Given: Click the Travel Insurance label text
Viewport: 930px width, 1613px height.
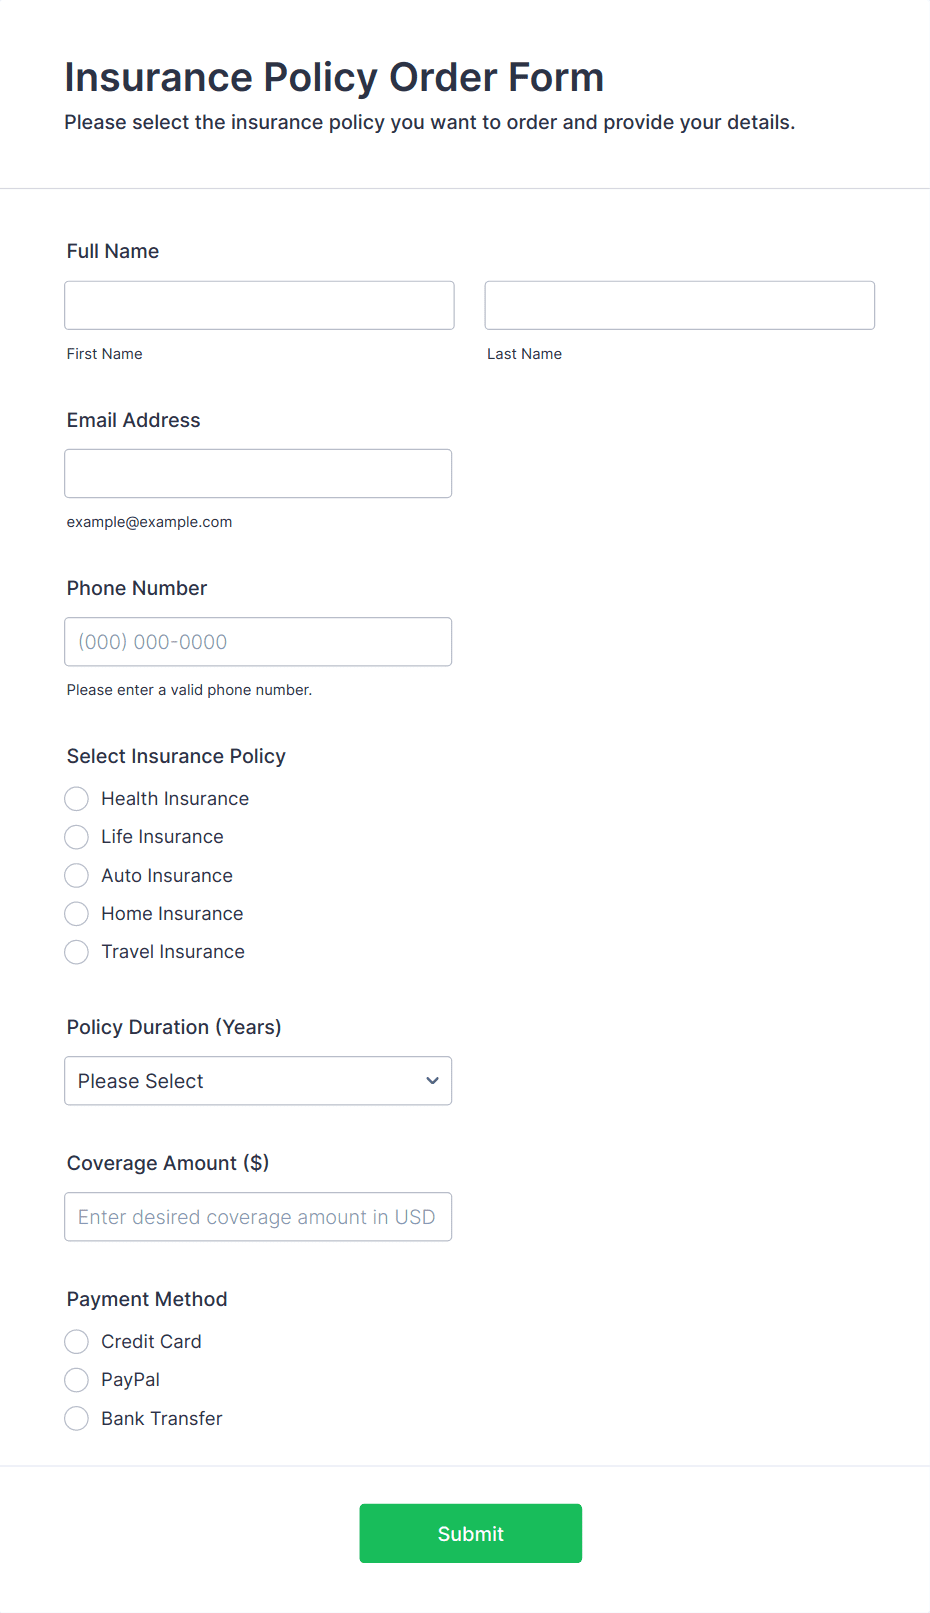Looking at the screenshot, I should [173, 952].
